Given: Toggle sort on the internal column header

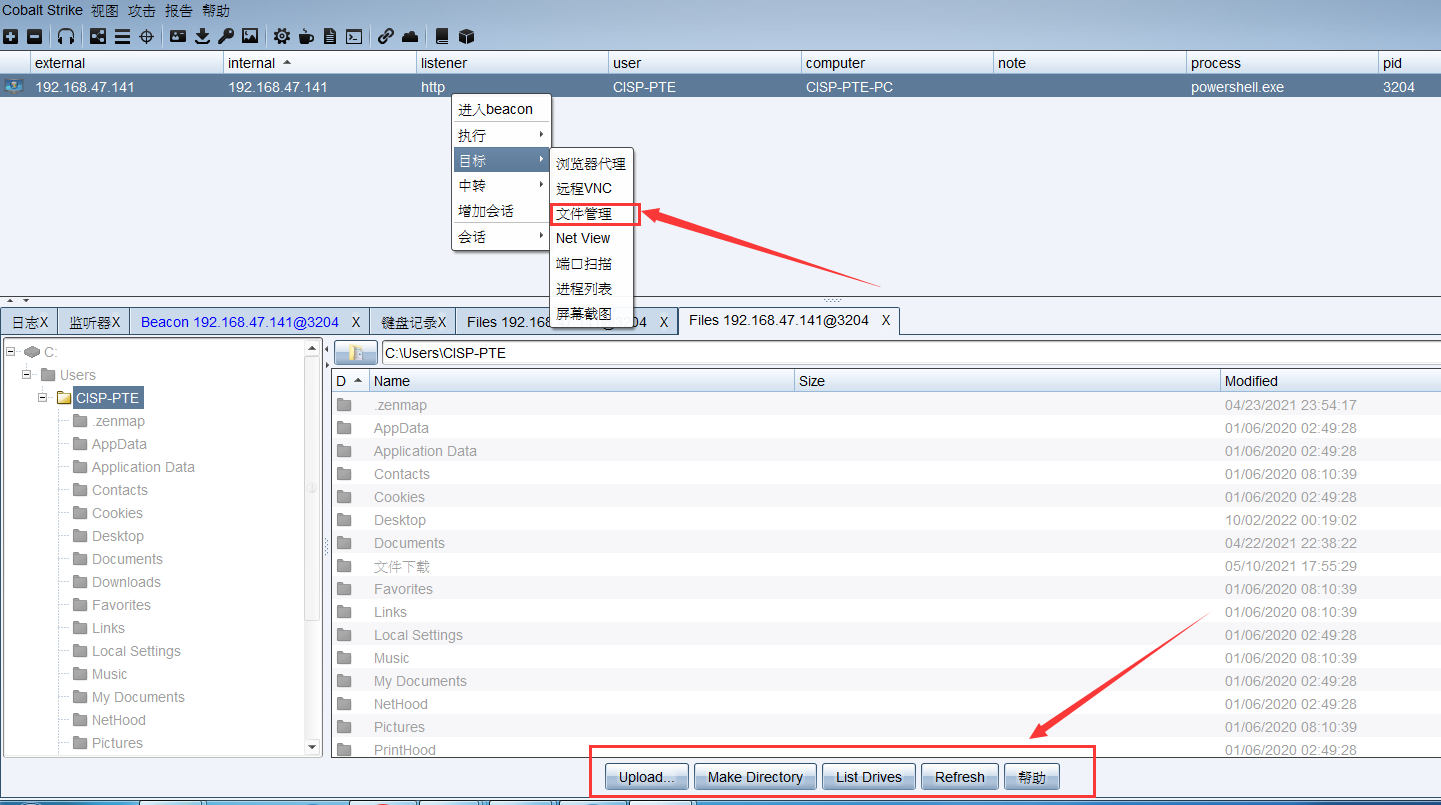Looking at the screenshot, I should point(321,63).
